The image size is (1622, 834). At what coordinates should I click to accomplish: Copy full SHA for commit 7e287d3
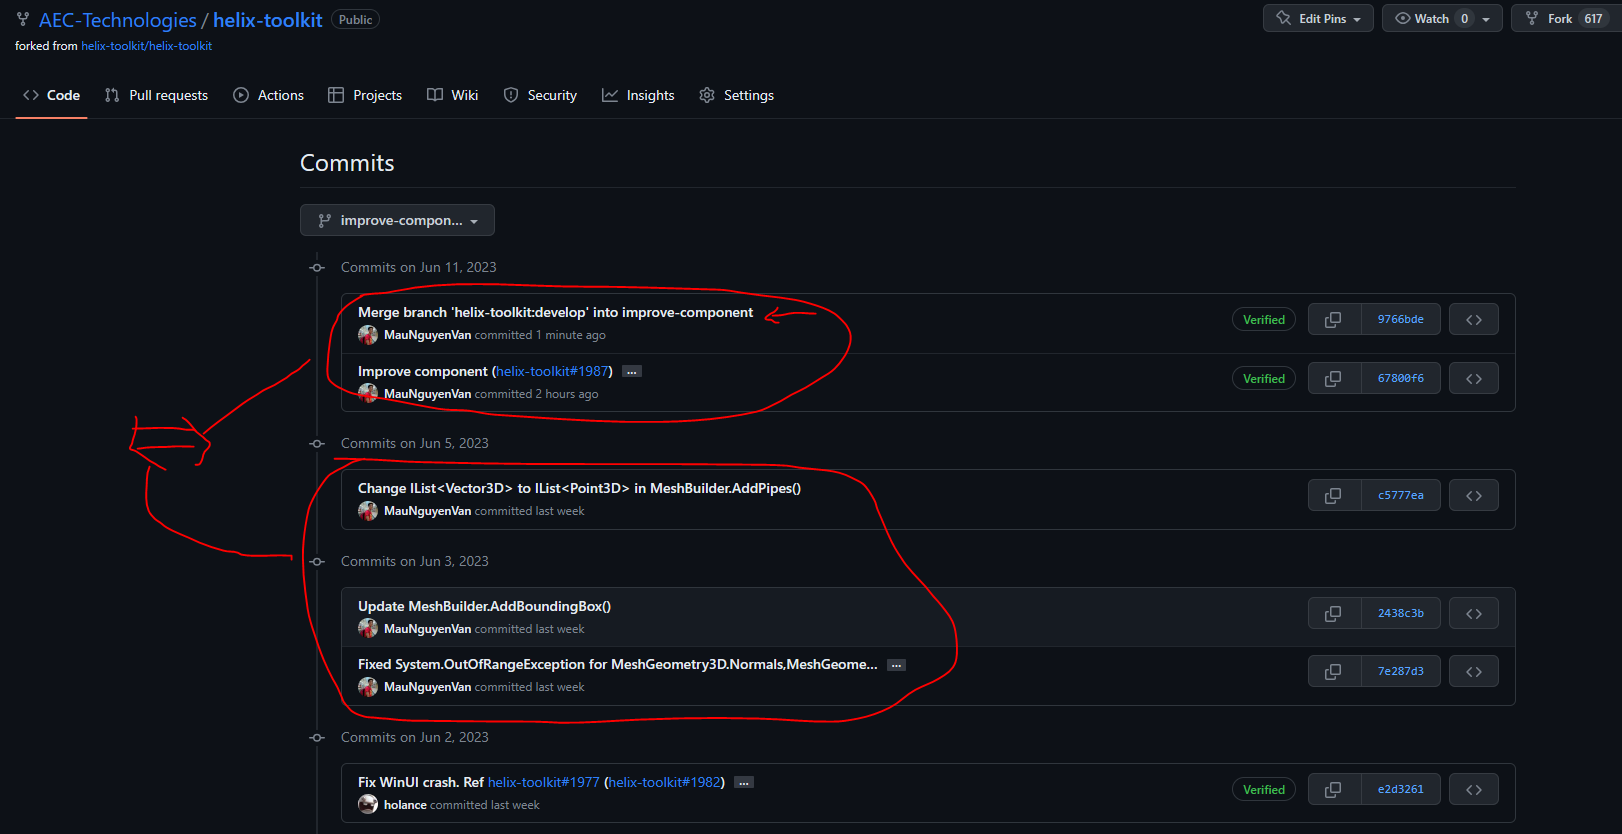coord(1334,671)
